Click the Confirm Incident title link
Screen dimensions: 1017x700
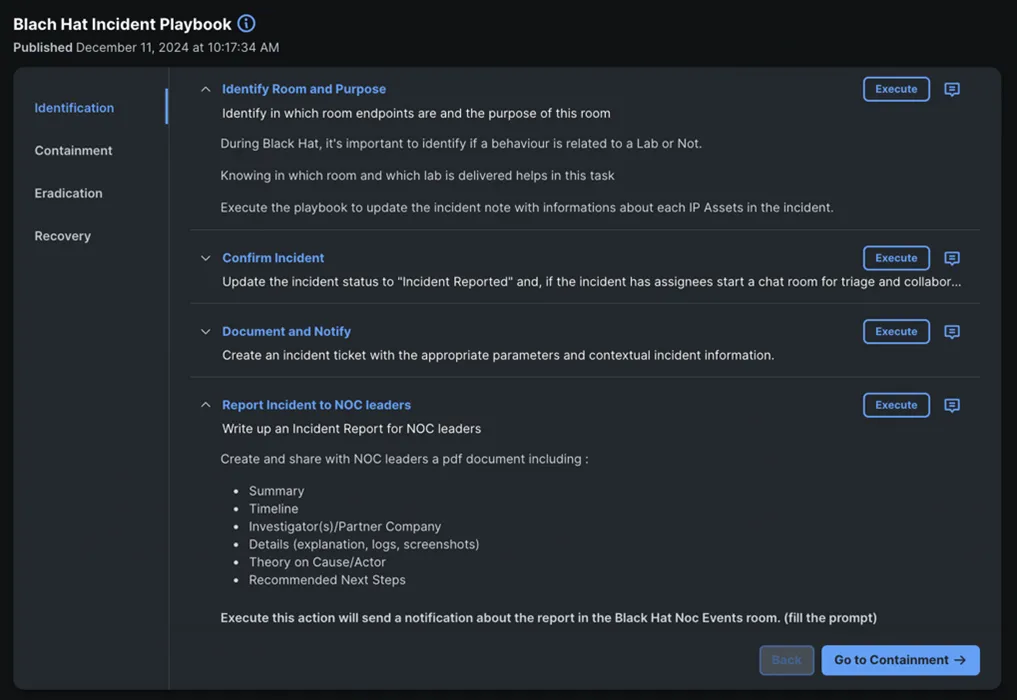click(x=273, y=258)
